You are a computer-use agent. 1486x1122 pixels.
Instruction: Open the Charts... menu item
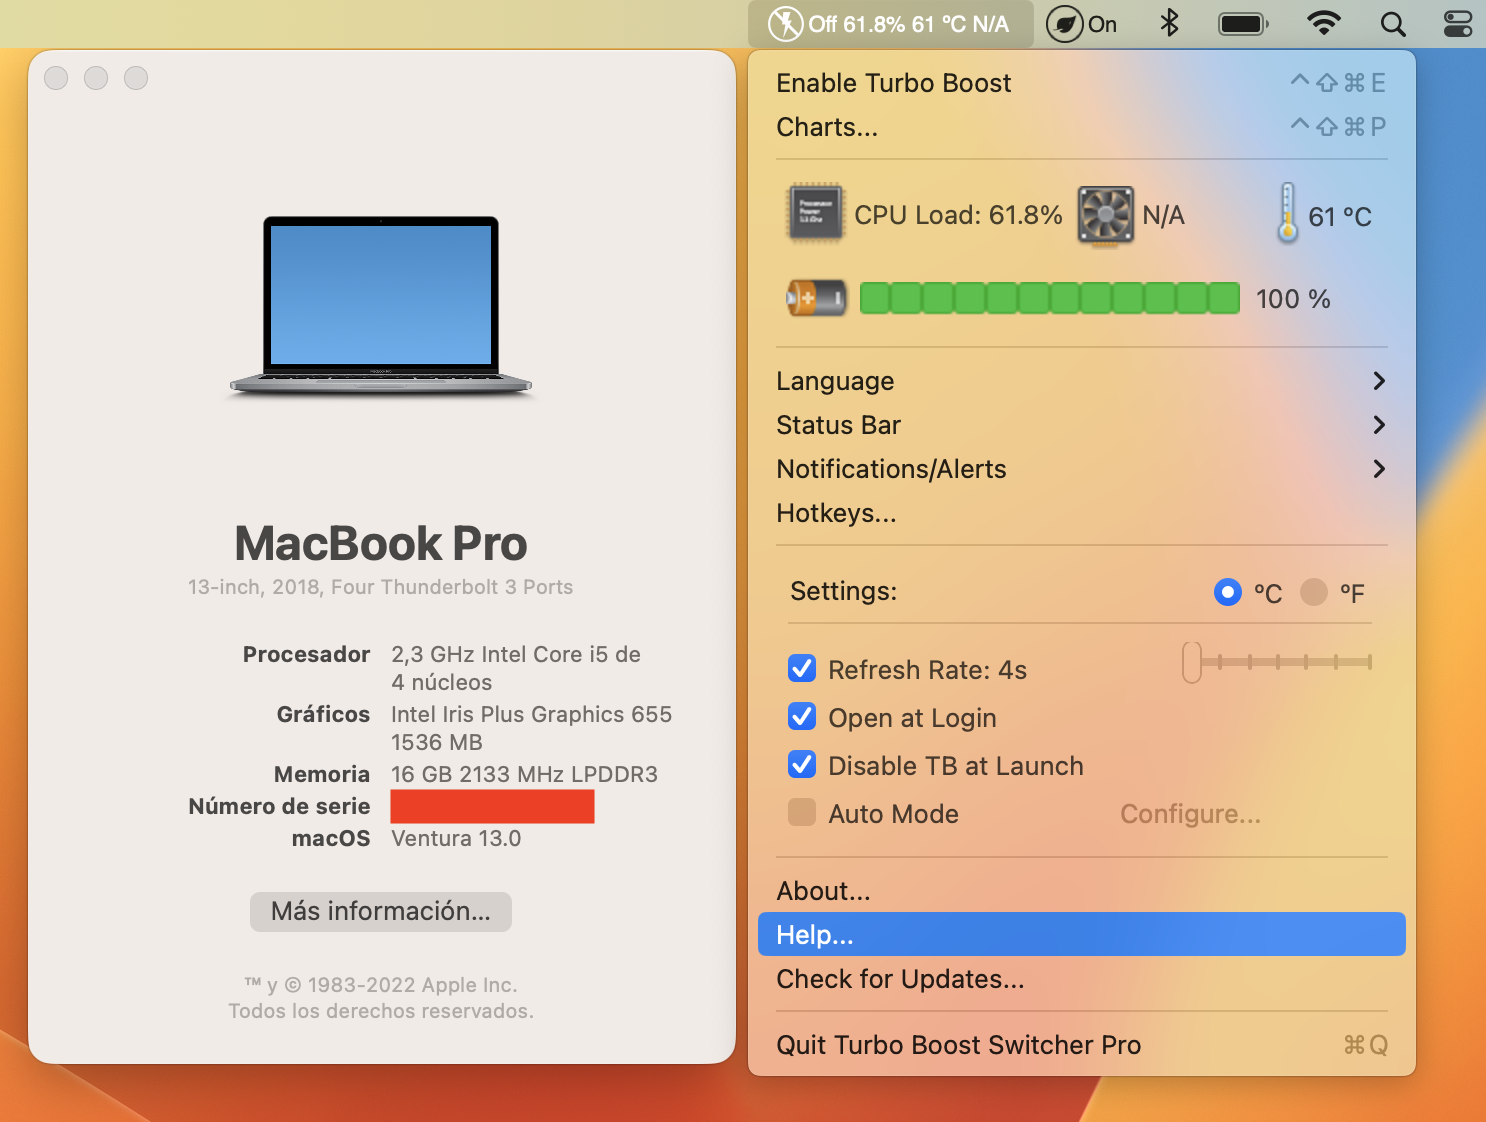(x=1081, y=127)
